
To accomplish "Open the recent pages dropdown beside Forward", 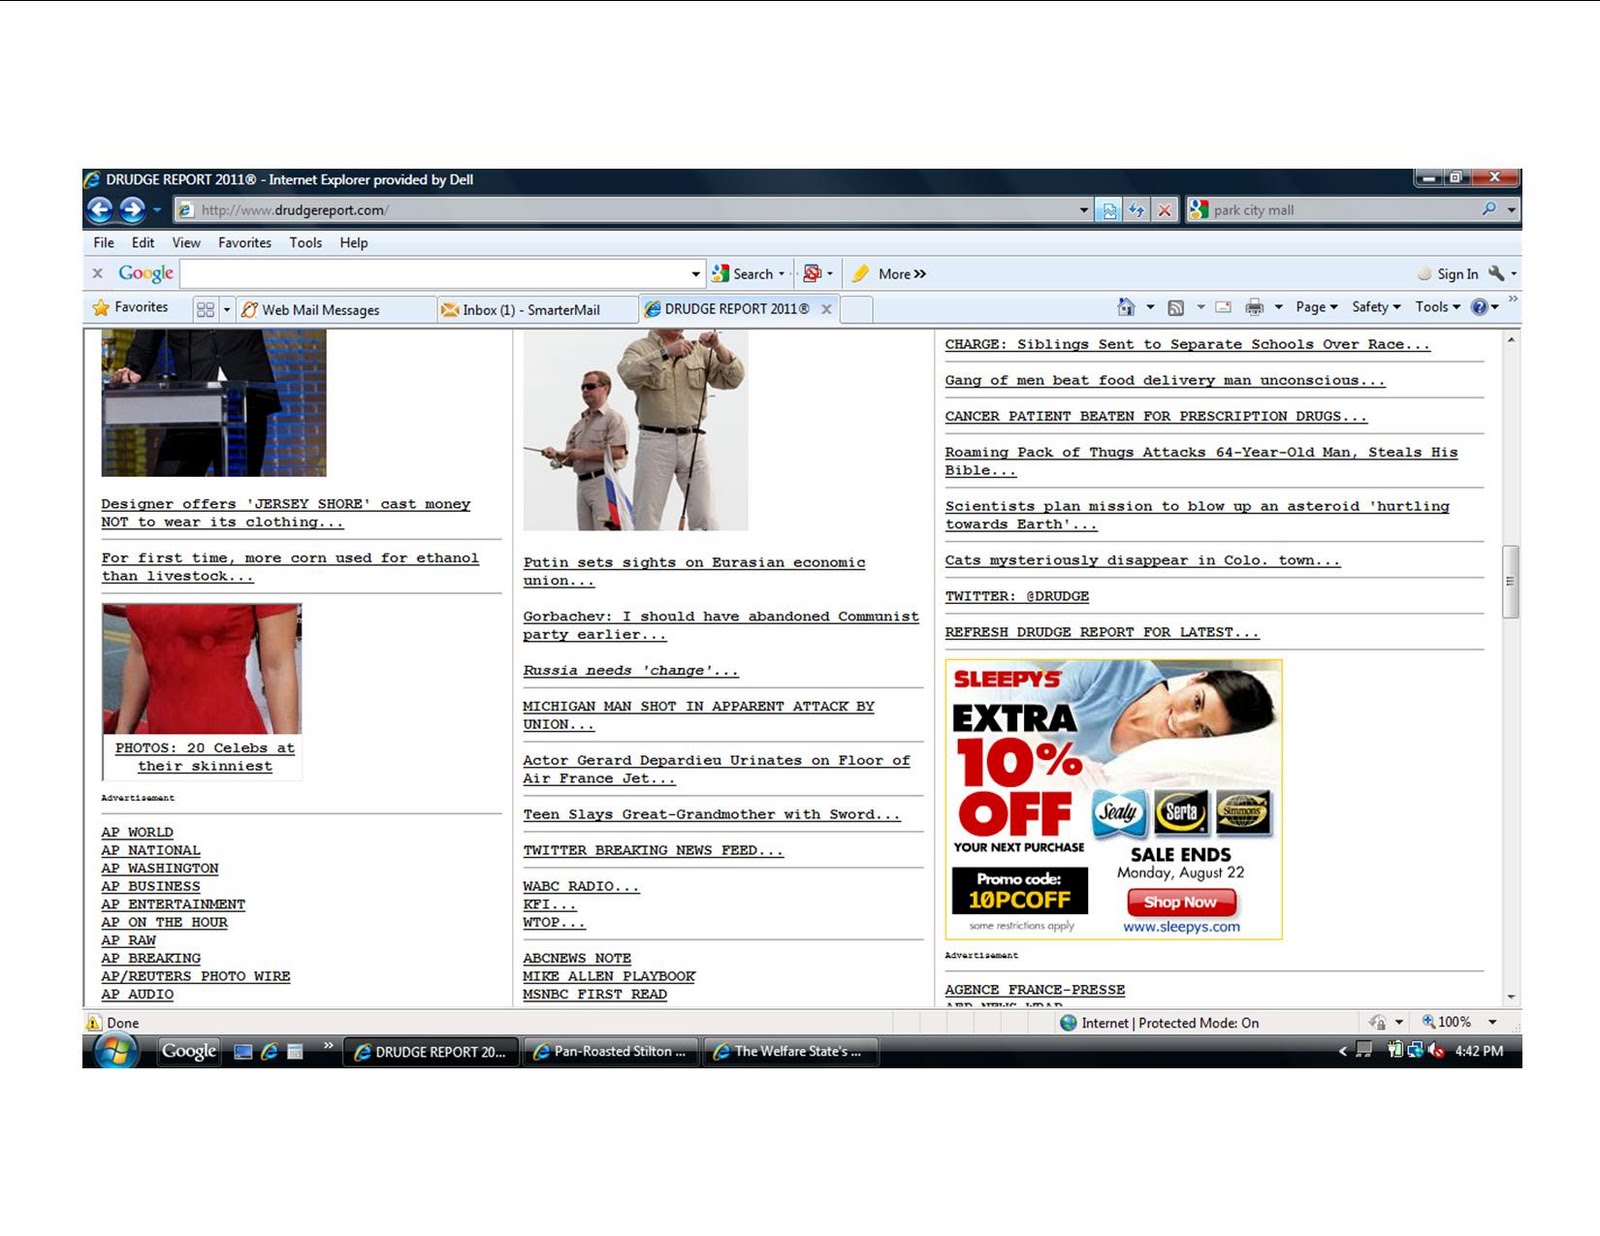I will 157,210.
